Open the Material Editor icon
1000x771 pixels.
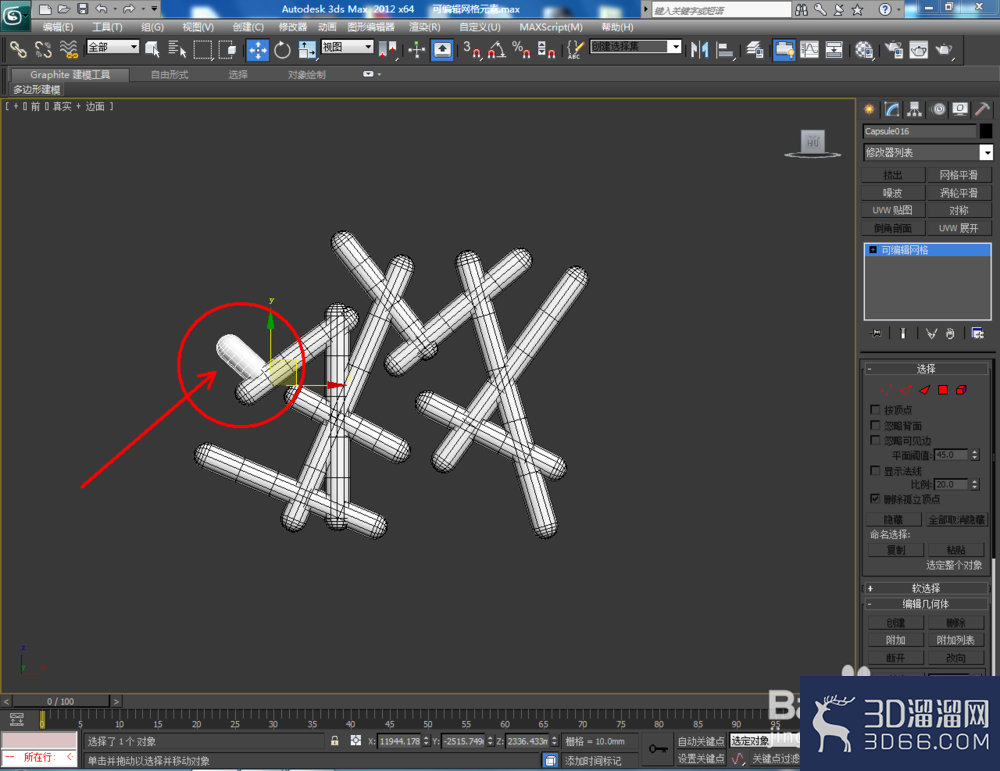point(864,50)
